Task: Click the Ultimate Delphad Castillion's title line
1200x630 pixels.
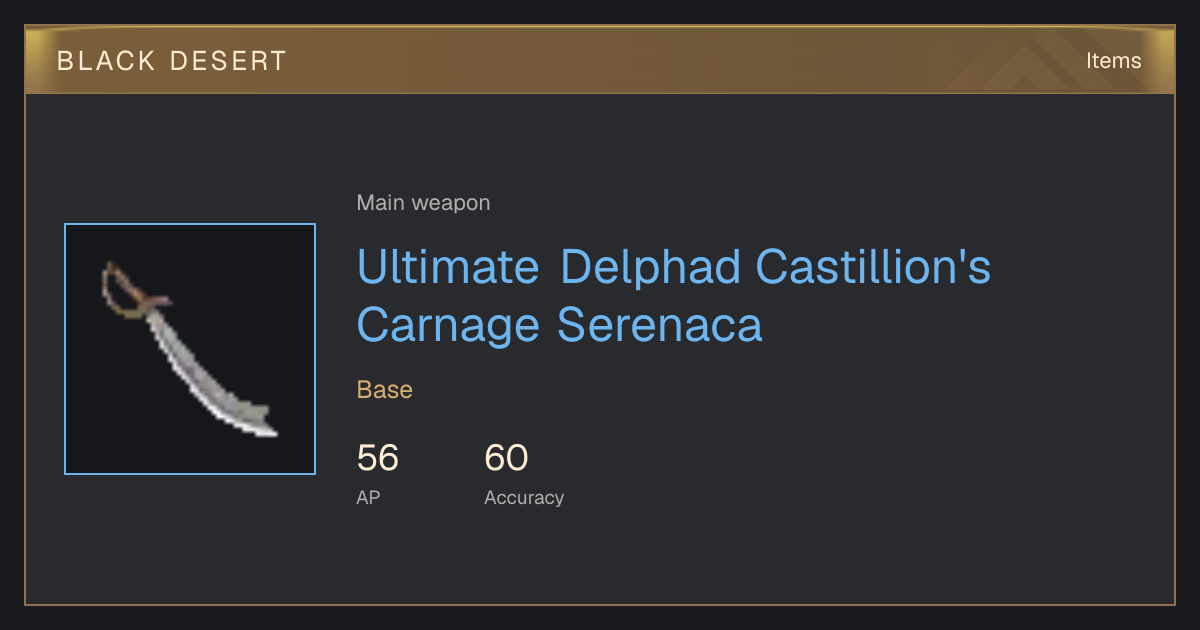Action: coord(674,267)
